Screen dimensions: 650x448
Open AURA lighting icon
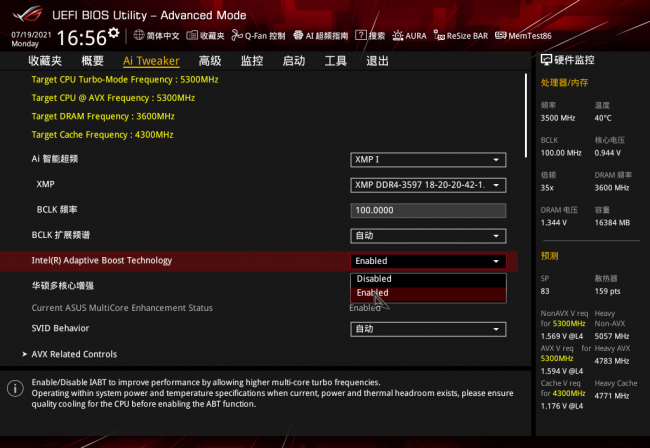(x=398, y=35)
